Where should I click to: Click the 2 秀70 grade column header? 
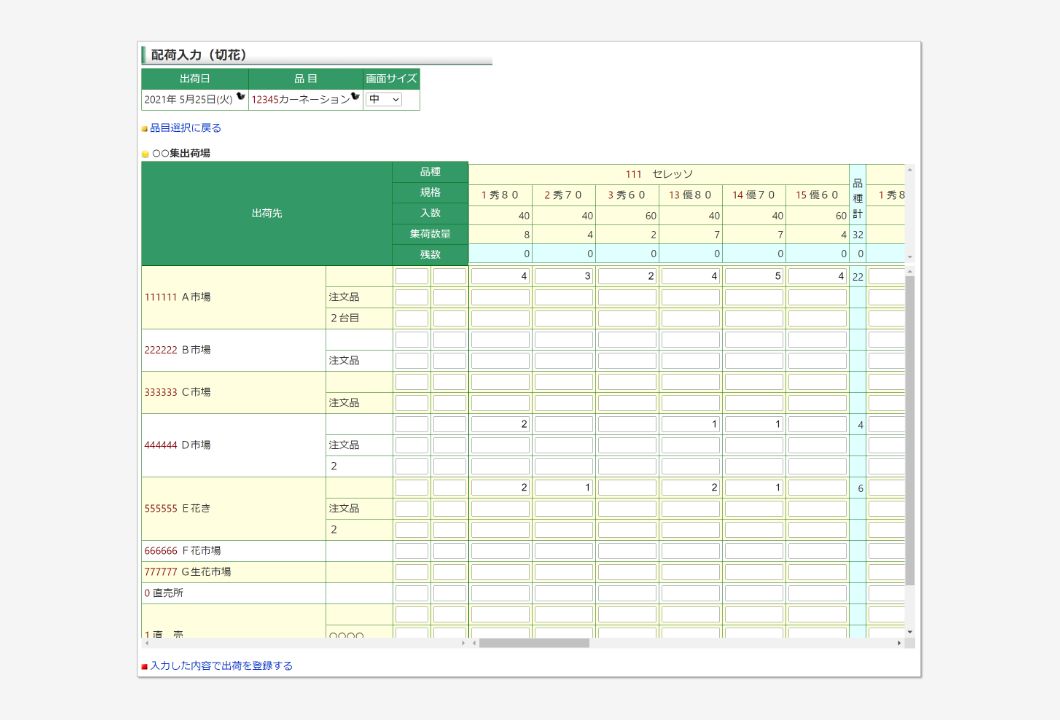[x=564, y=195]
